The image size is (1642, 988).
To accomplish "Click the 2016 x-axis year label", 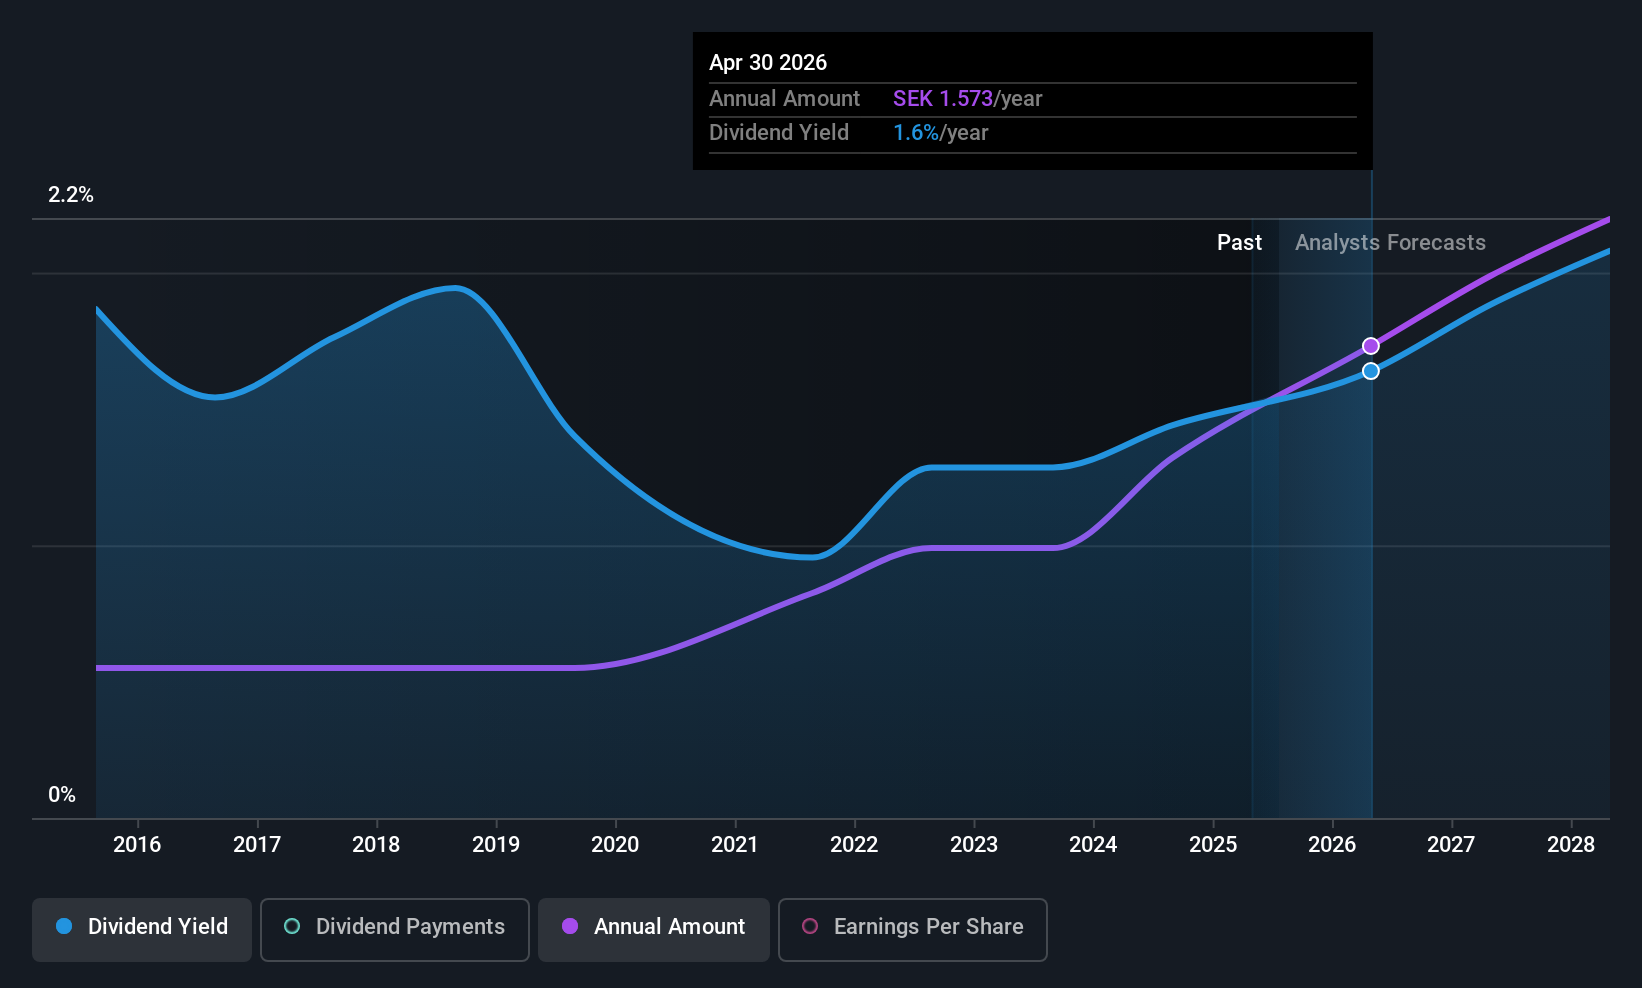I will [x=137, y=844].
